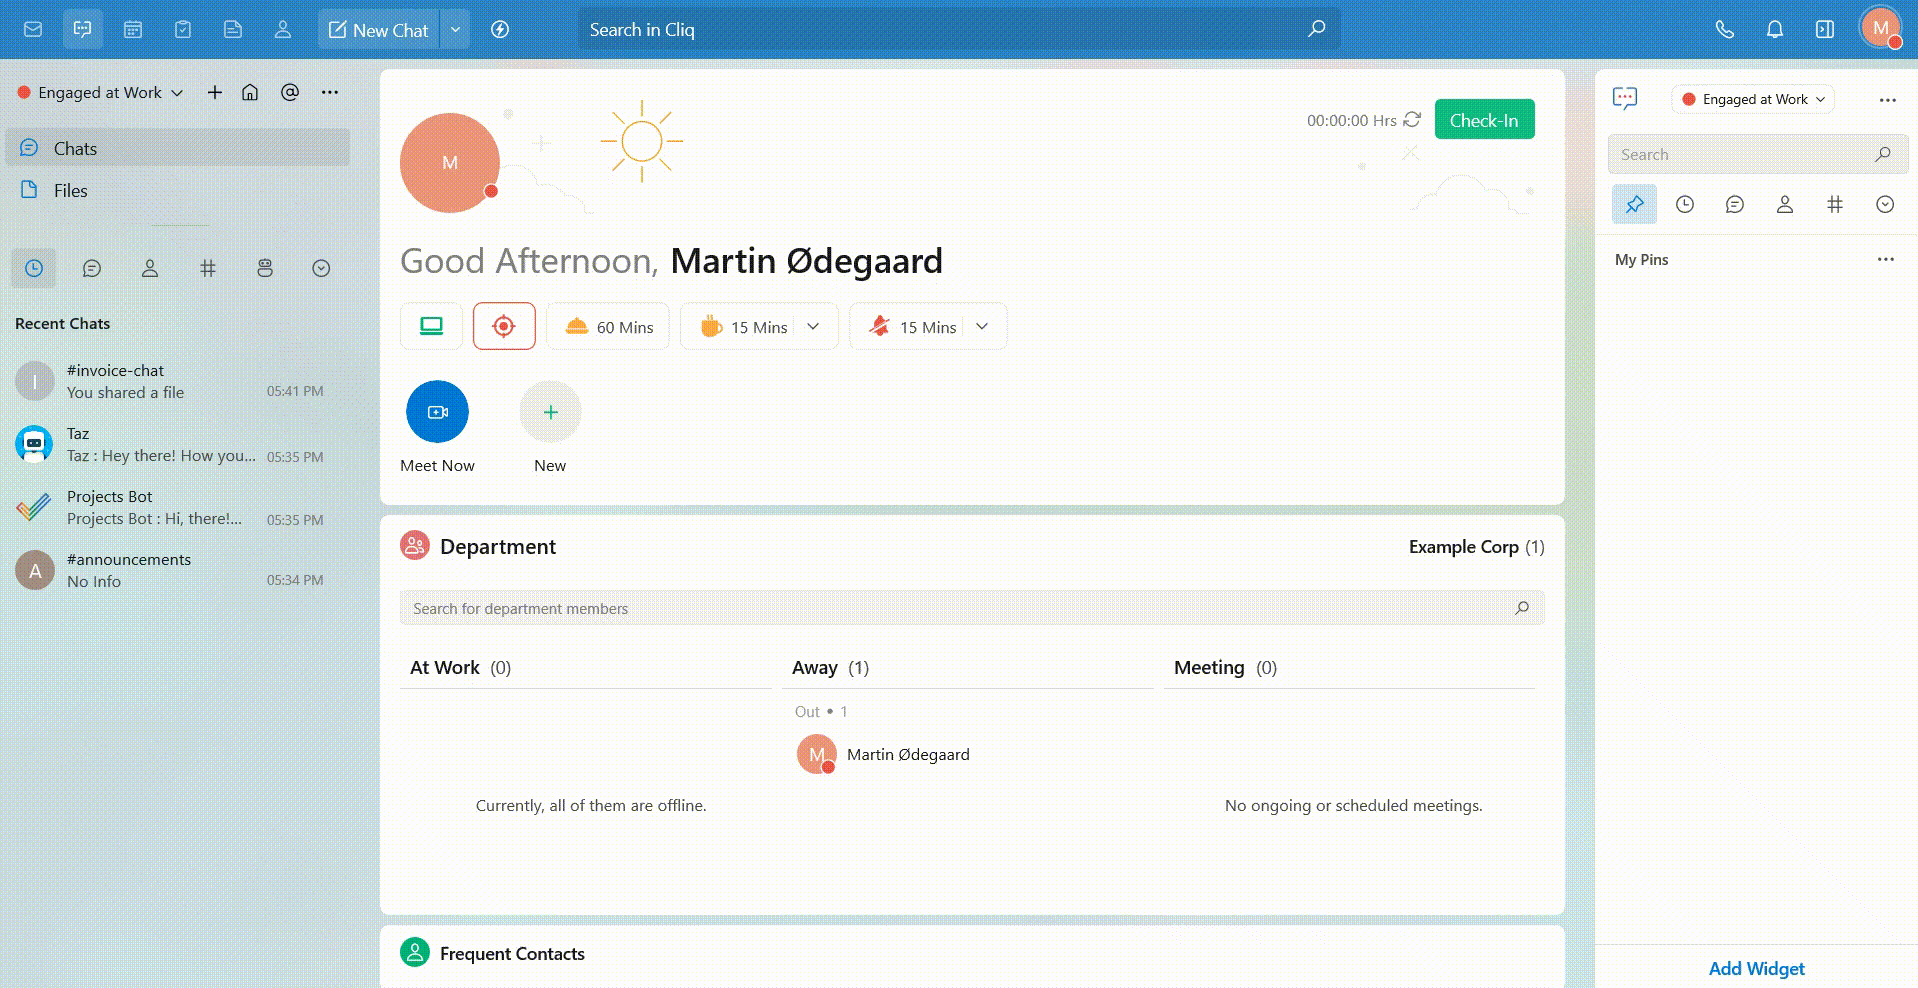Toggle the focus target status button
This screenshot has width=1918, height=988.
click(x=504, y=326)
